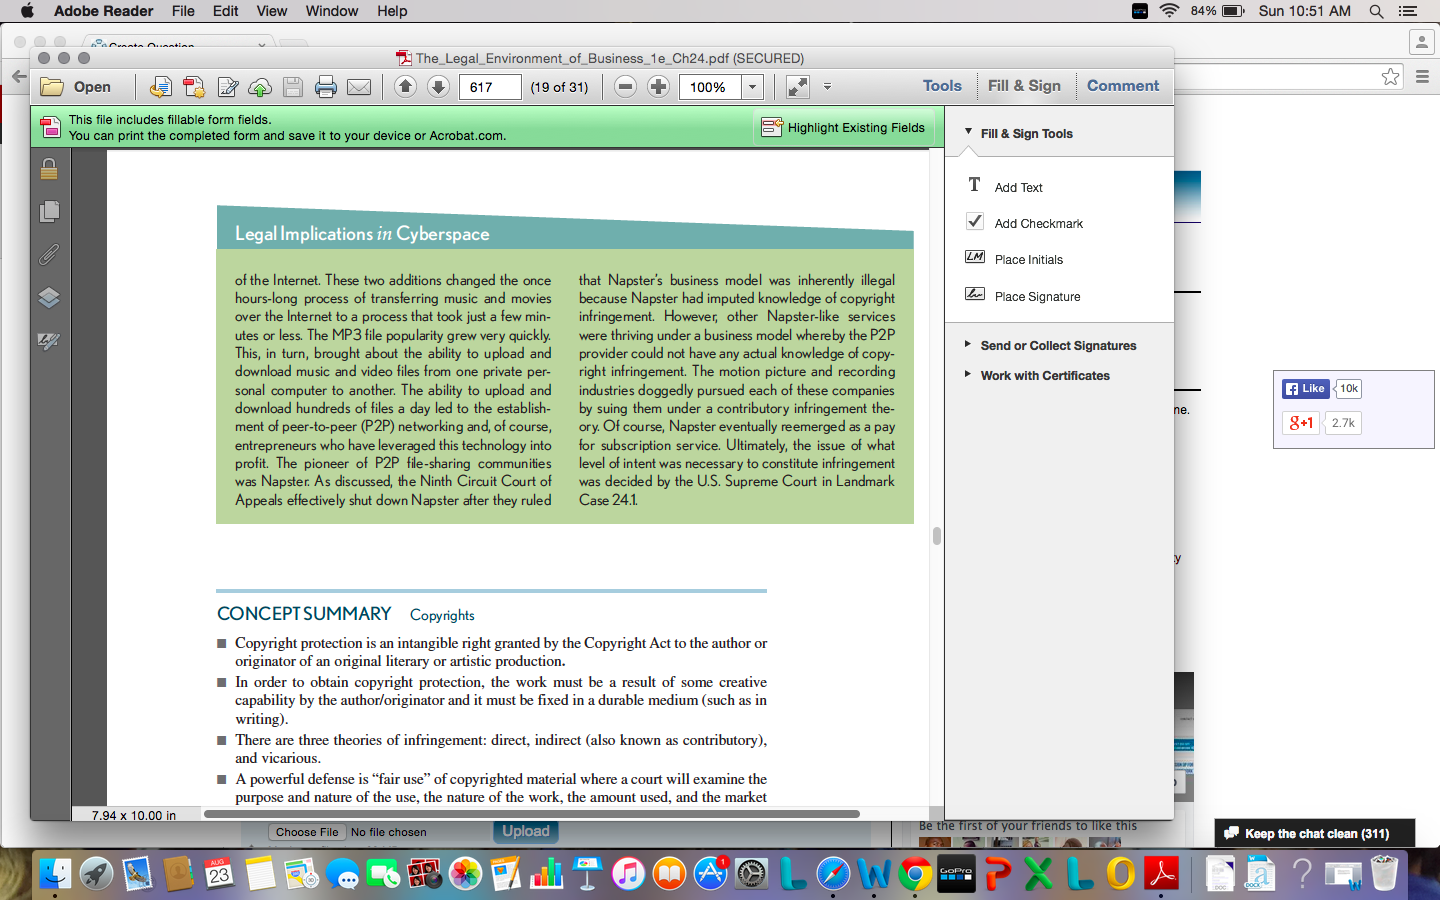Click the horizontal scrollbar under document

click(531, 814)
